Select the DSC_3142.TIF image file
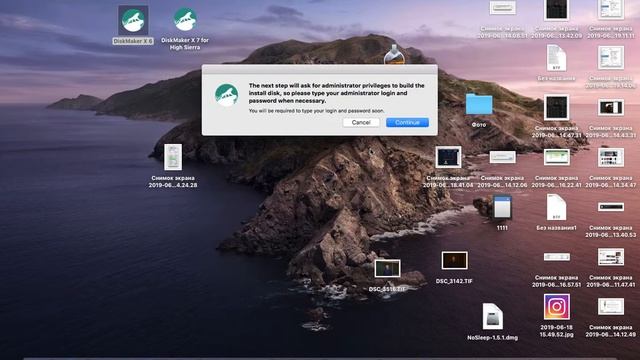The height and width of the screenshot is (360, 640). [454, 260]
